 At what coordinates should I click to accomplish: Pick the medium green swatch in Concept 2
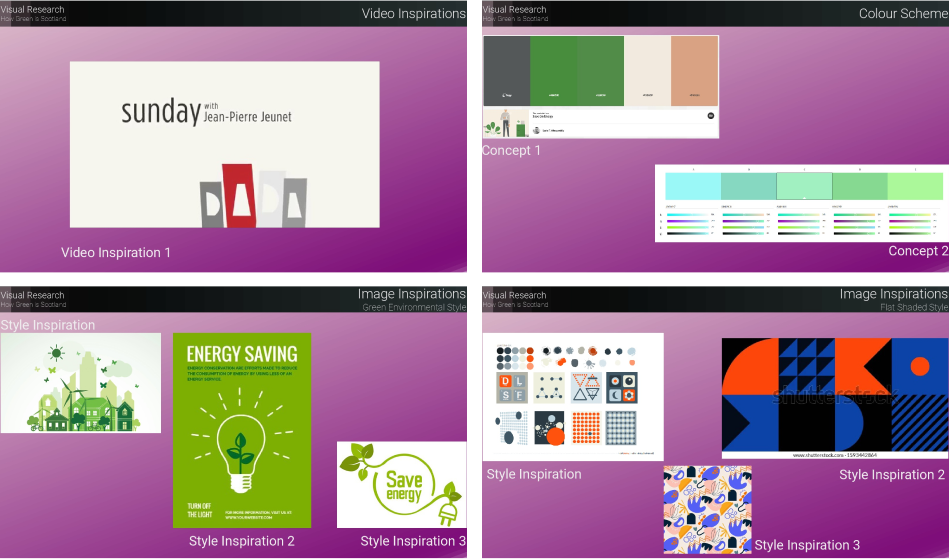coord(860,186)
